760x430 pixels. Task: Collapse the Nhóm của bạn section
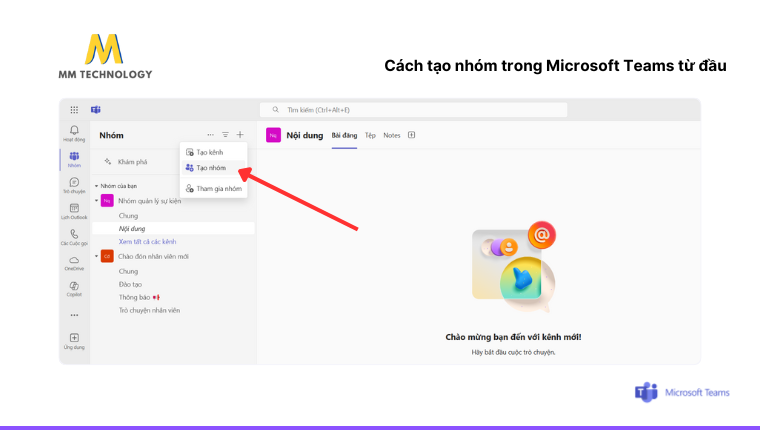click(96, 186)
